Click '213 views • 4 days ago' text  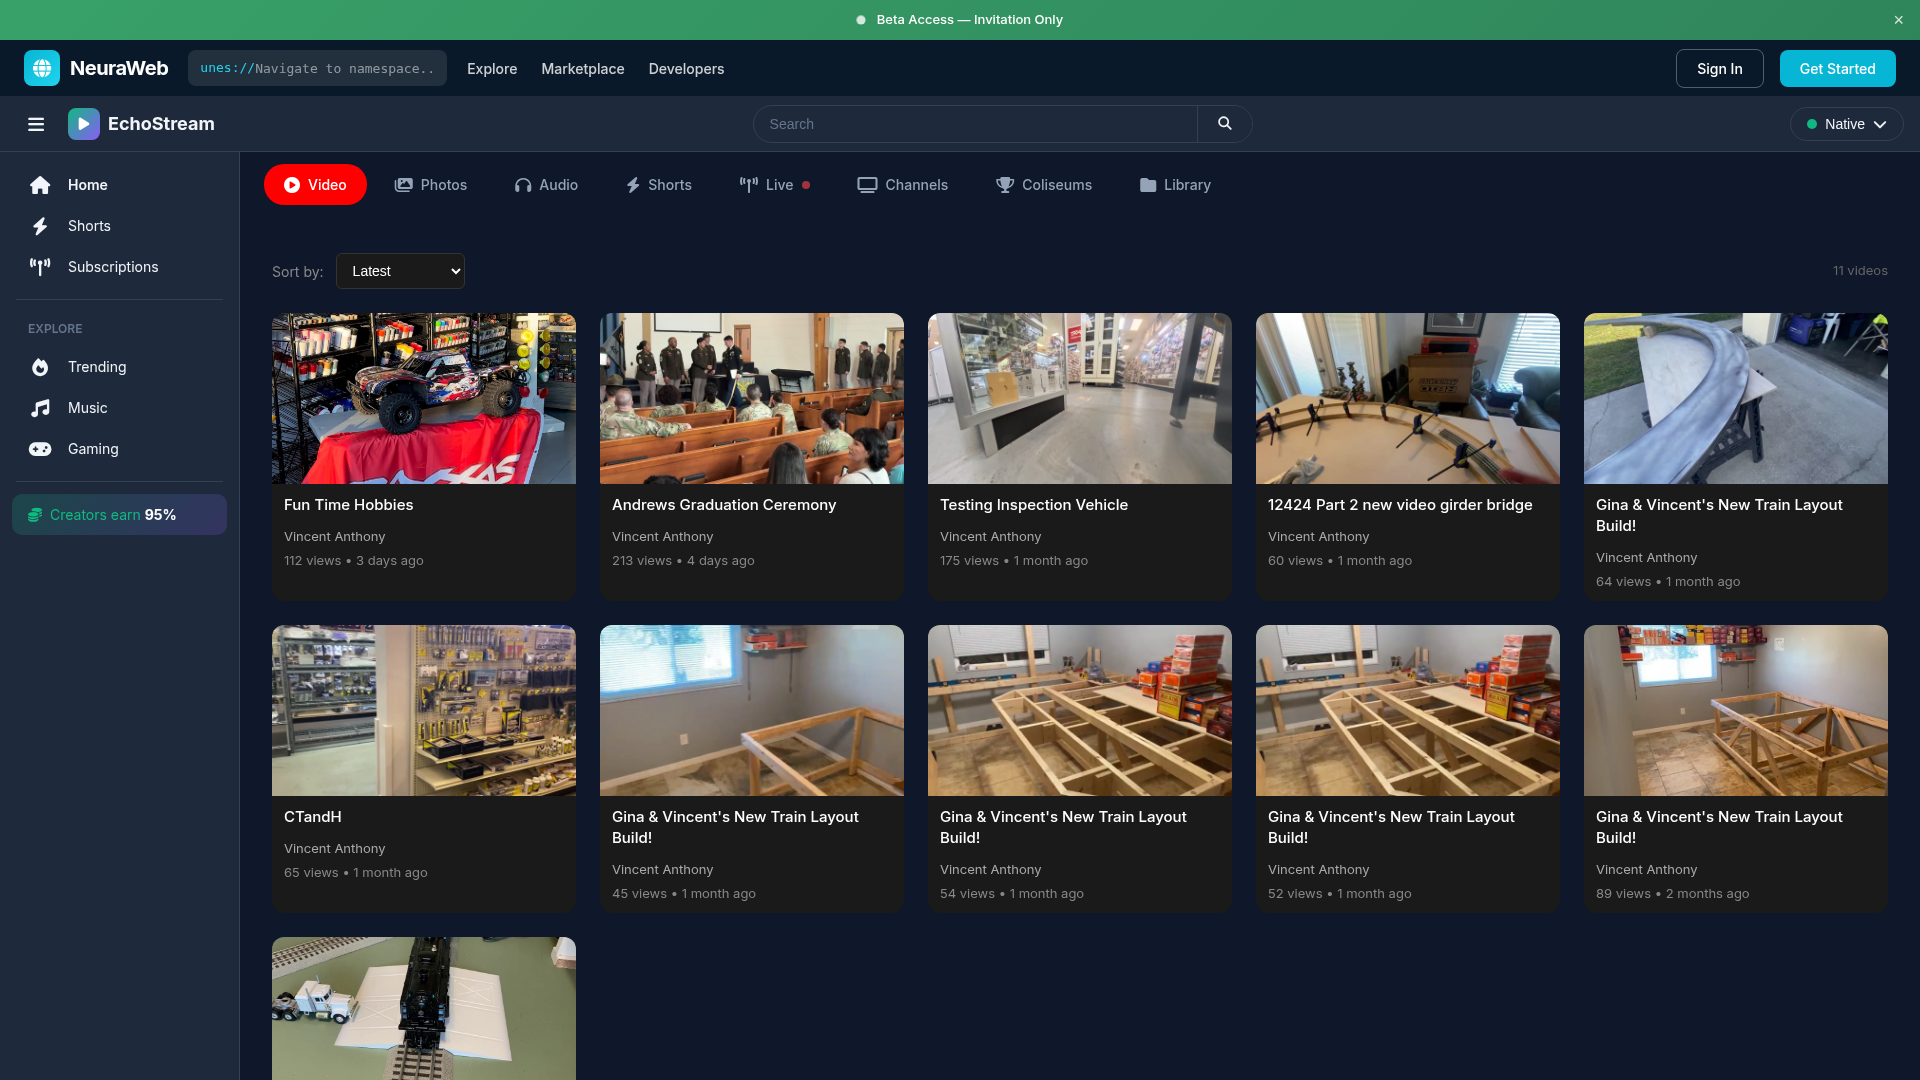pos(683,561)
